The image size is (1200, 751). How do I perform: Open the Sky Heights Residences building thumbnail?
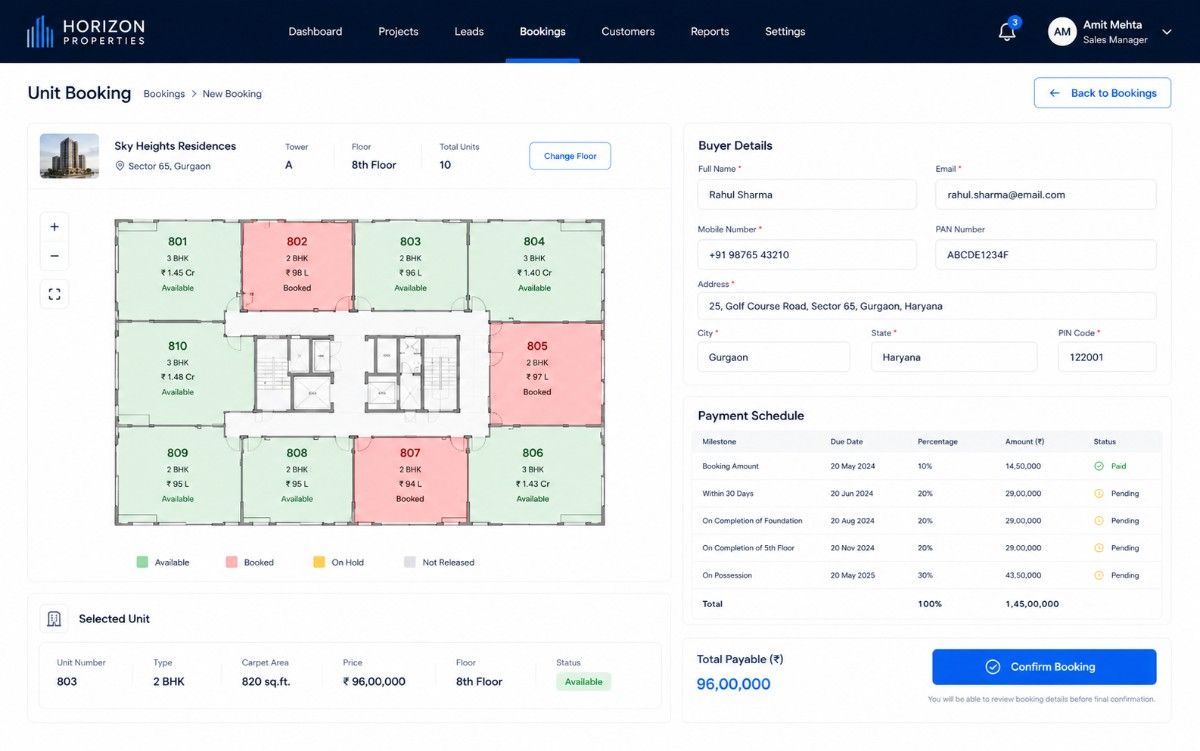(x=69, y=156)
